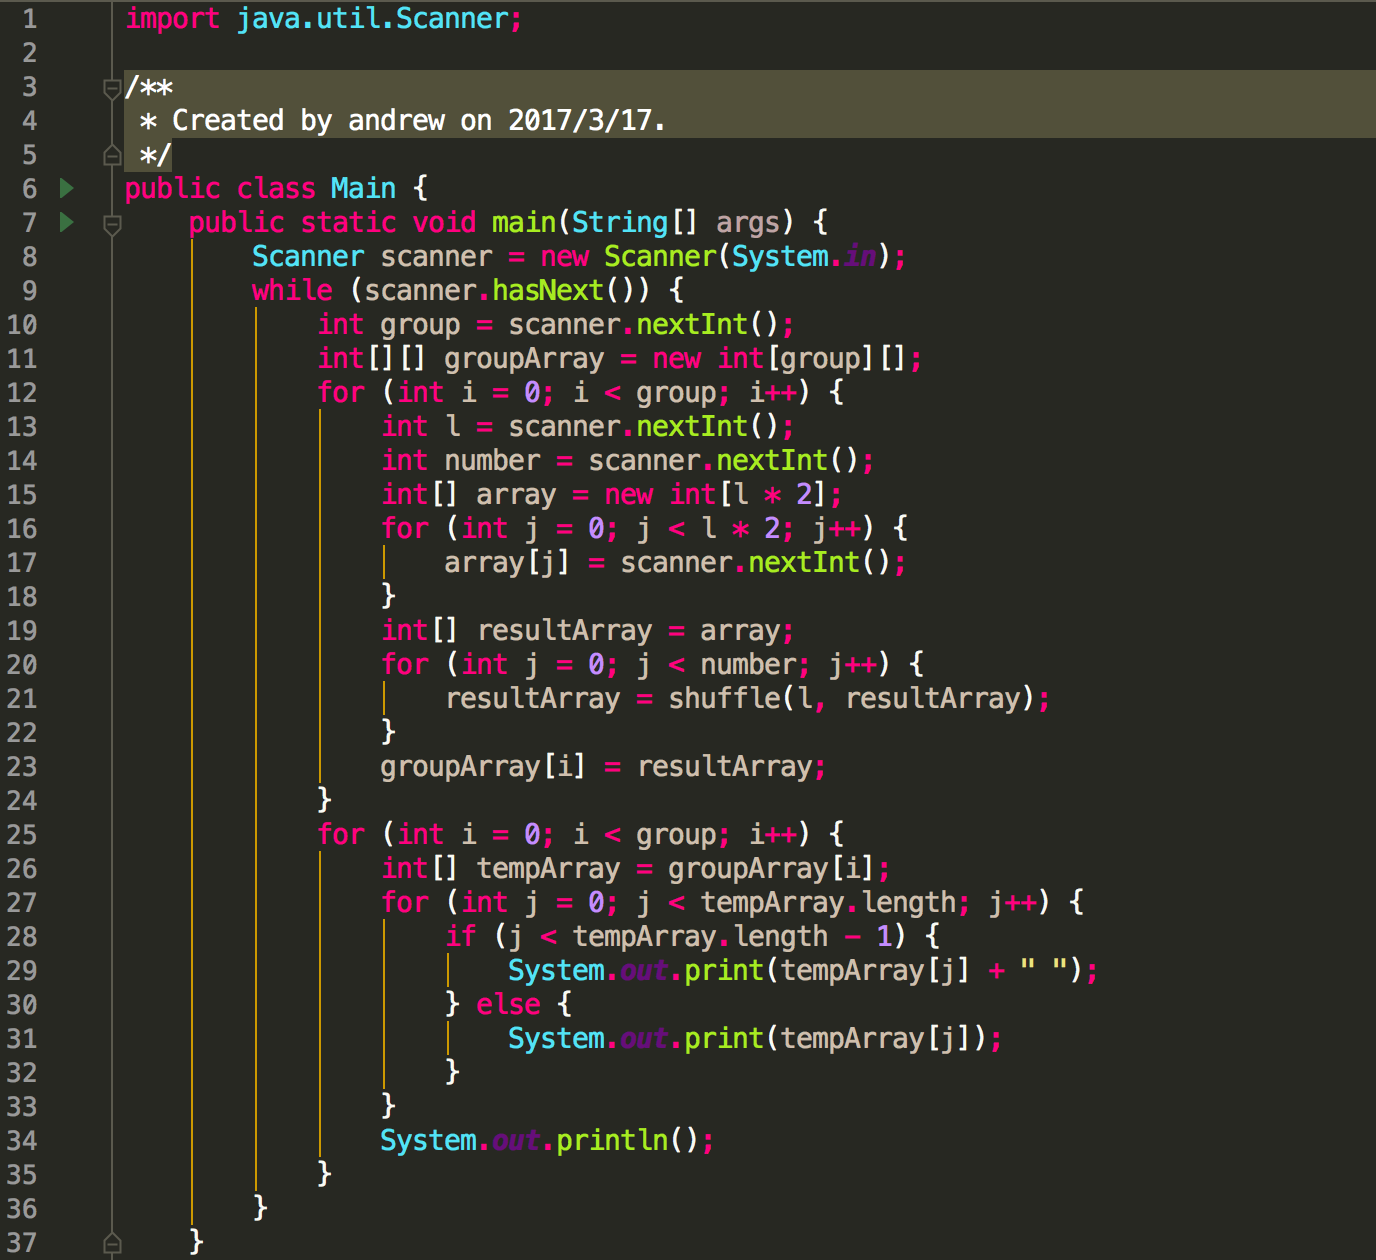Viewport: 1376px width, 1260px height.
Task: Click the fold end marker at line 5
Action: tap(112, 155)
